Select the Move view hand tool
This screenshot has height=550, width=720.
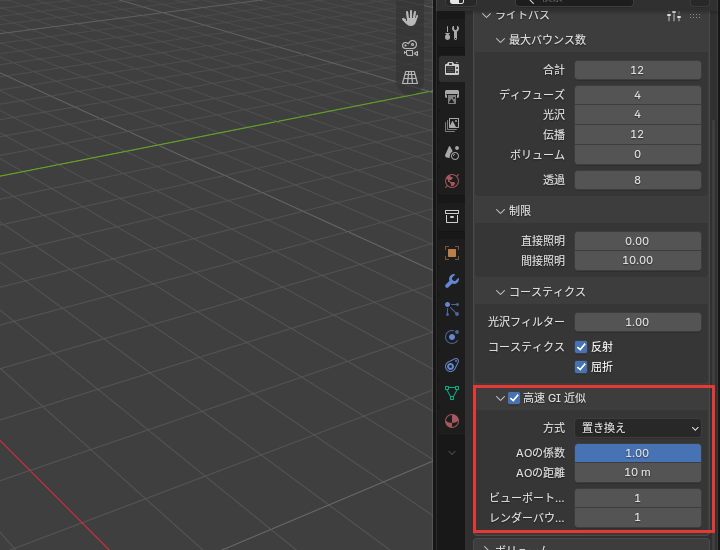410,18
